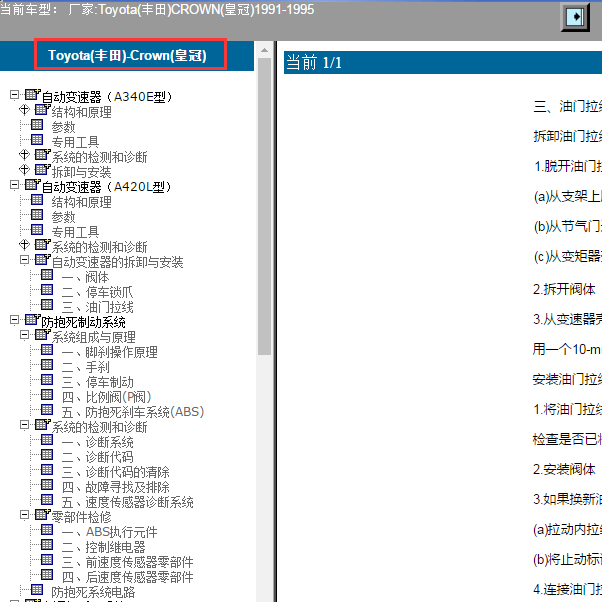
Task: Expand 系统的检测和诊断 under A420L型
Action: (x=25, y=245)
